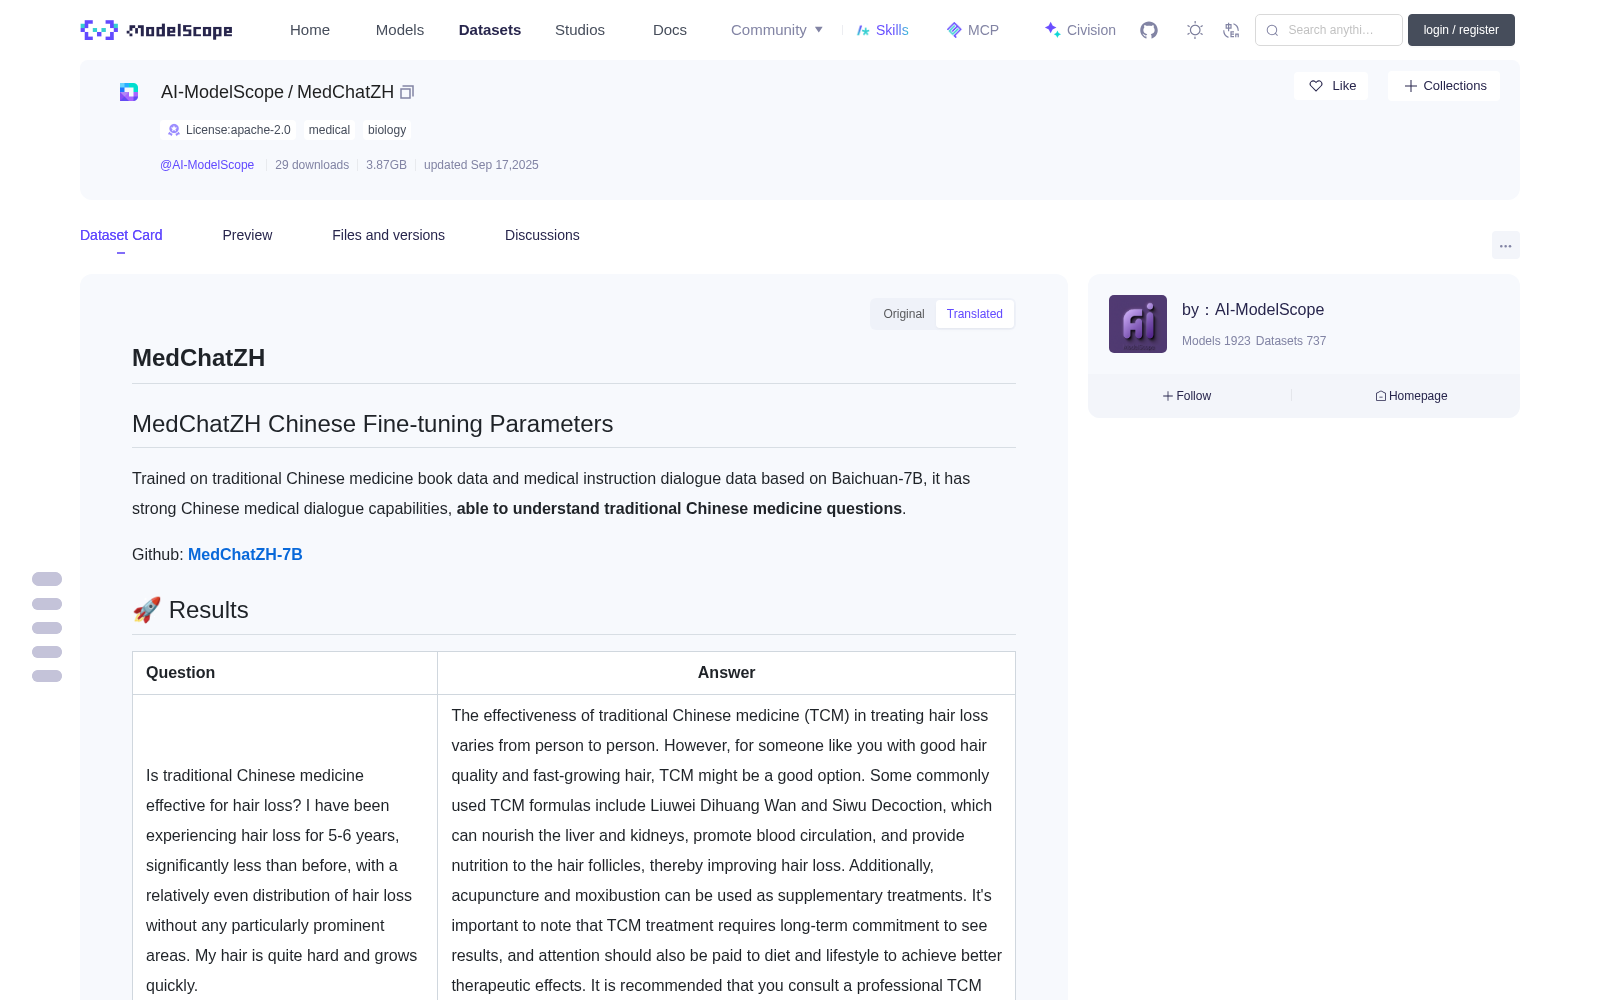Click the login / register button
1600x1000 pixels.
pyautogui.click(x=1461, y=30)
